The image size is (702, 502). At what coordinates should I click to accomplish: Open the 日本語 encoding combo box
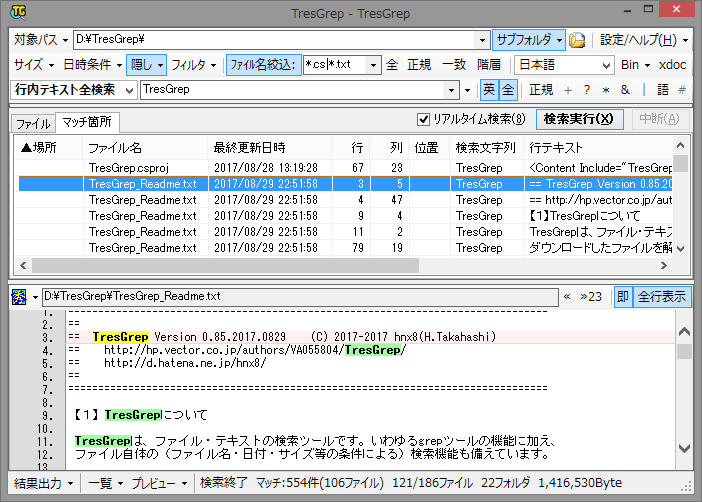click(x=564, y=65)
